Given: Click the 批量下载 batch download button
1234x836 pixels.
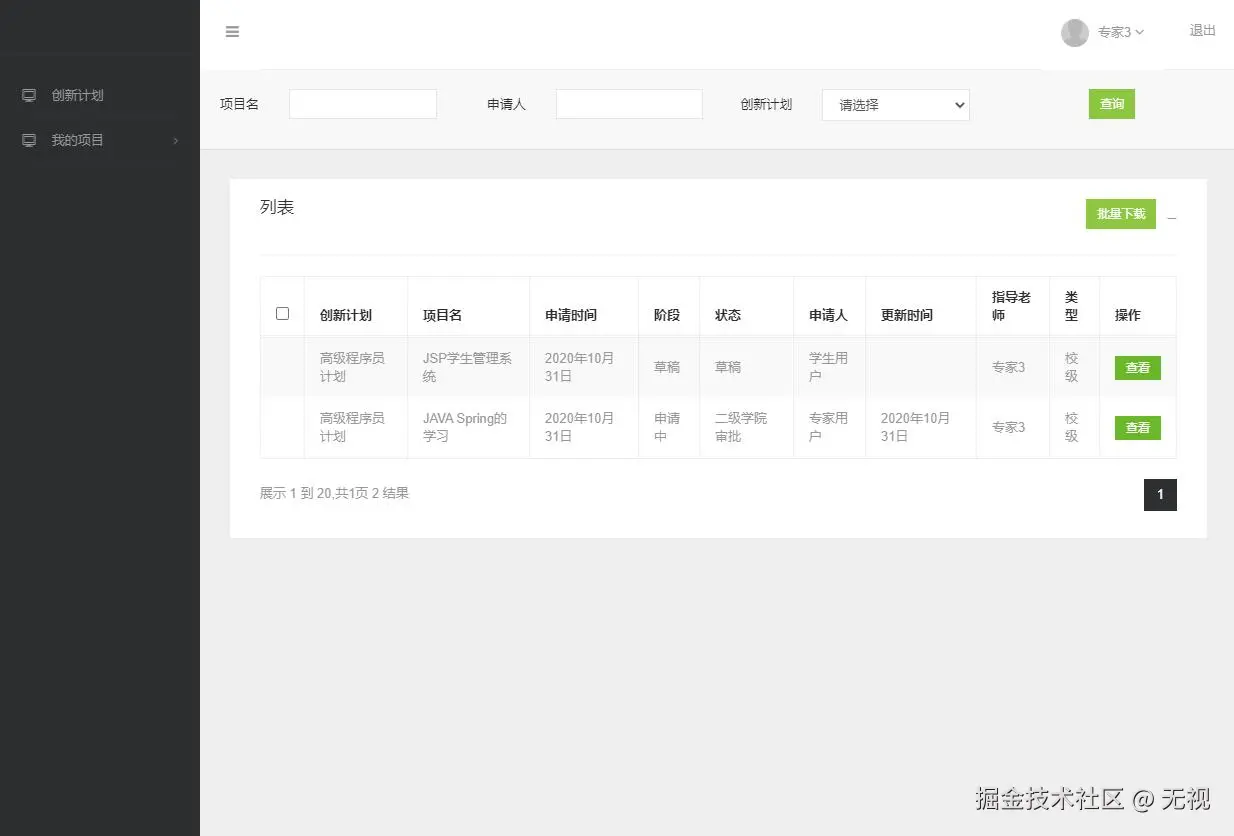Looking at the screenshot, I should (1121, 214).
